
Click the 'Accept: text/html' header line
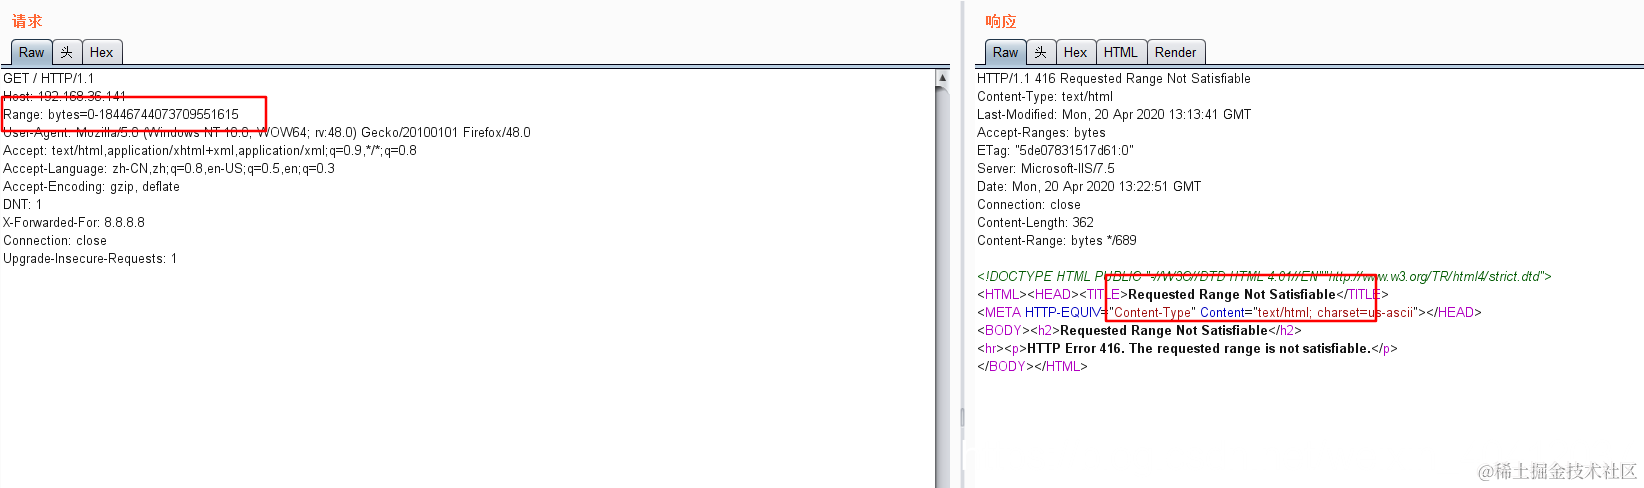[210, 150]
